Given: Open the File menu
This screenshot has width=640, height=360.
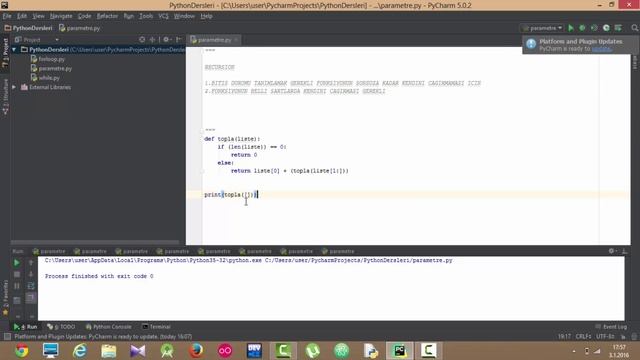Looking at the screenshot, I should pos(7,16).
